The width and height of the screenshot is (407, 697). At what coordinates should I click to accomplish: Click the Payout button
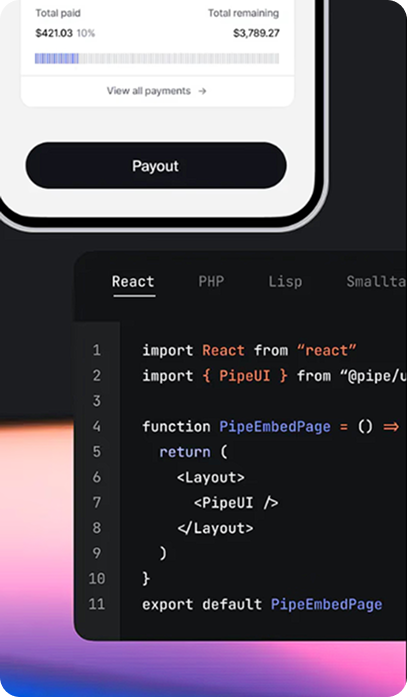point(156,165)
